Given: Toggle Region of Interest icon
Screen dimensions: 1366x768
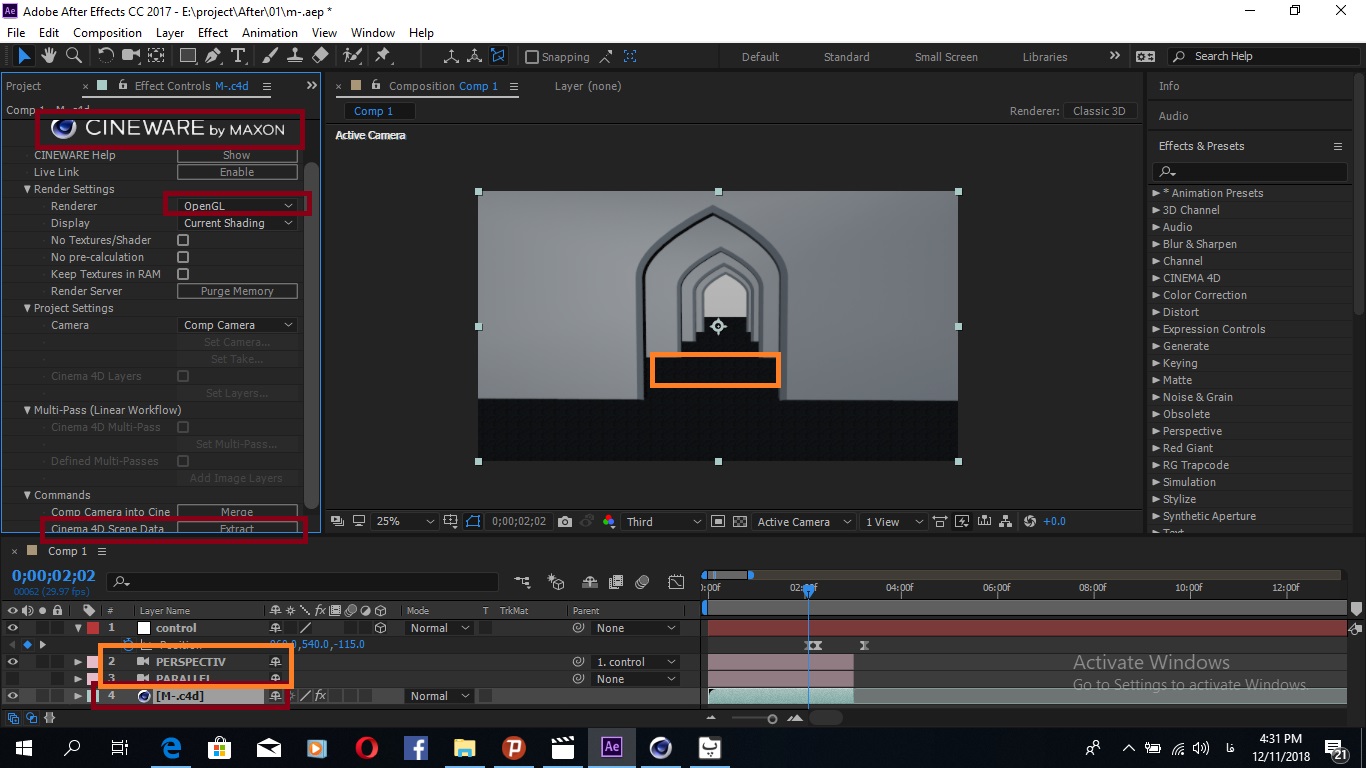Looking at the screenshot, I should click(x=718, y=522).
